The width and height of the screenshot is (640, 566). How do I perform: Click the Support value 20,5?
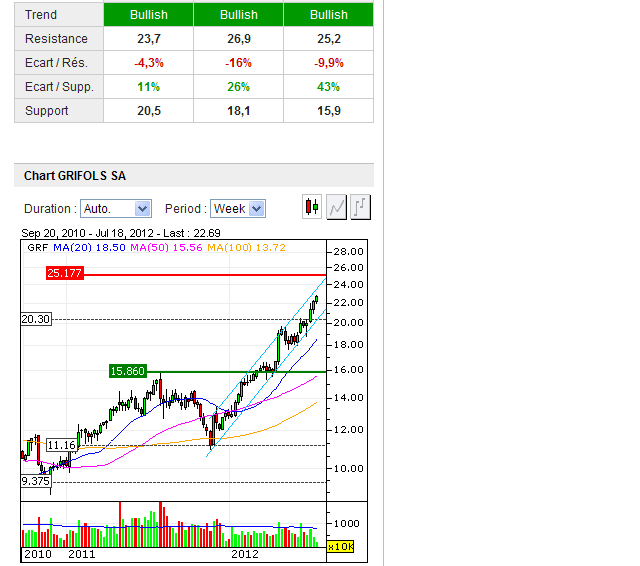point(149,111)
